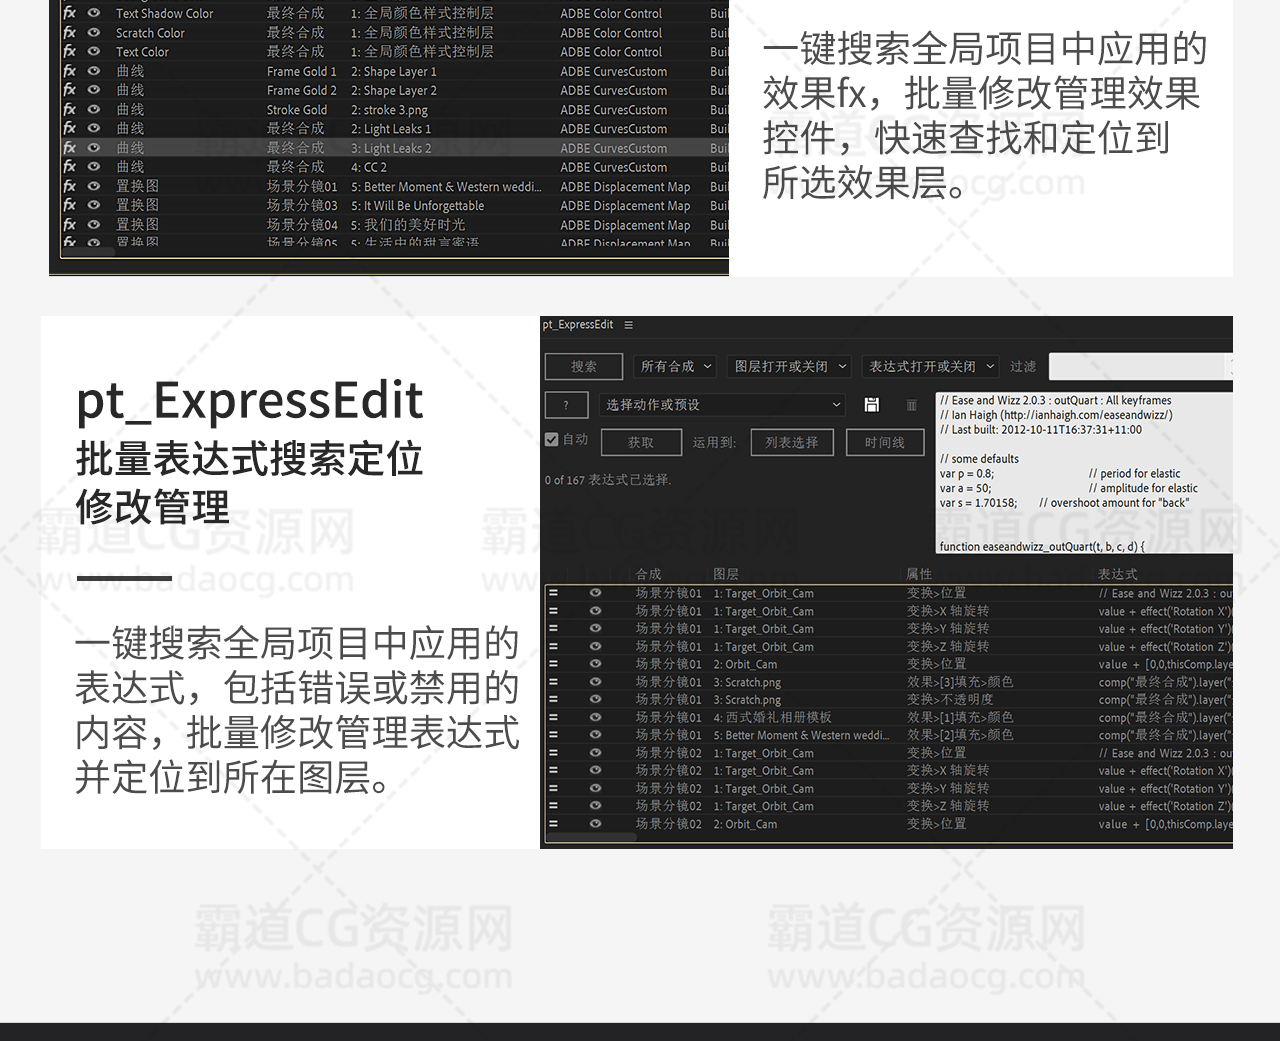This screenshot has width=1280, height=1041.
Task: Select the pt_ExpressEdit panel tab title
Action: click(578, 325)
